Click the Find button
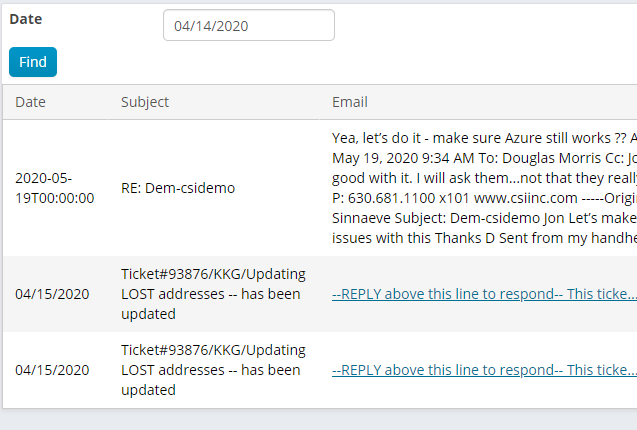The width and height of the screenshot is (637, 430). pos(33,62)
